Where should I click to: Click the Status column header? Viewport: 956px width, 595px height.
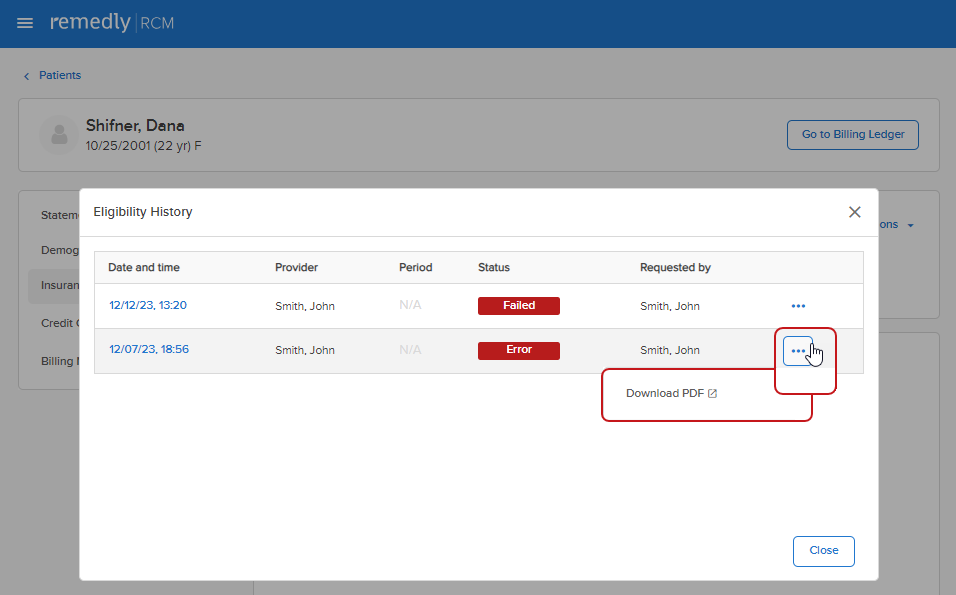494,268
